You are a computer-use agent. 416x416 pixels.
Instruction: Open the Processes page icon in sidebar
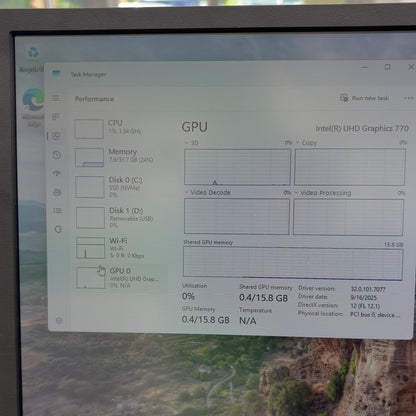56,117
